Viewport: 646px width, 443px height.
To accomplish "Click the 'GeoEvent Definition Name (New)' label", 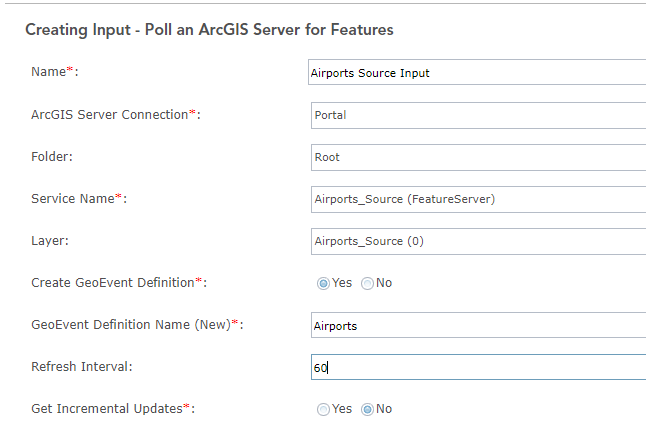I will pos(130,325).
